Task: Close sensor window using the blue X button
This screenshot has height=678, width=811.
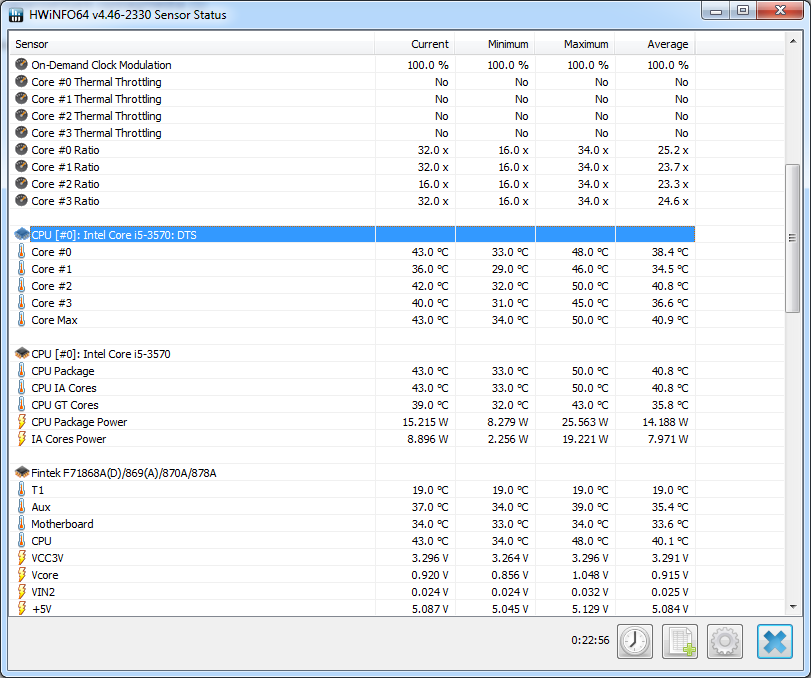Action: pyautogui.click(x=774, y=641)
